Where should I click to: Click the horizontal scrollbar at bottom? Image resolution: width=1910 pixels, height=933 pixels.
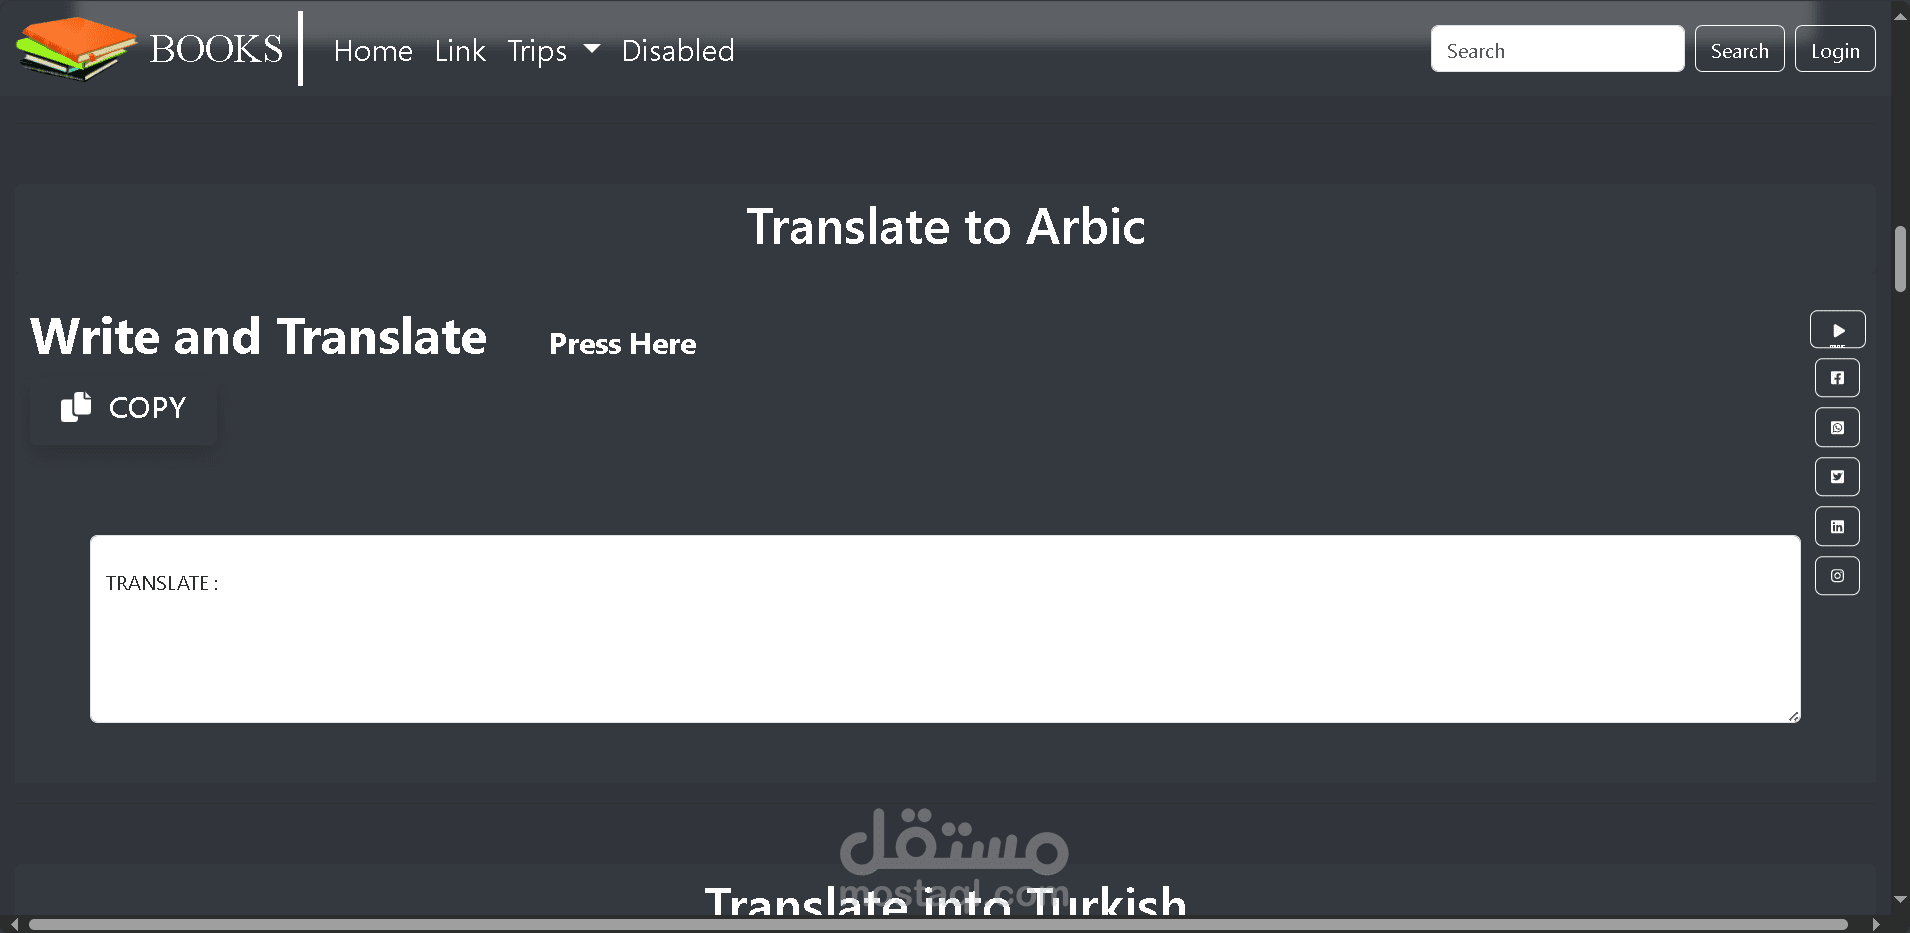tap(938, 925)
